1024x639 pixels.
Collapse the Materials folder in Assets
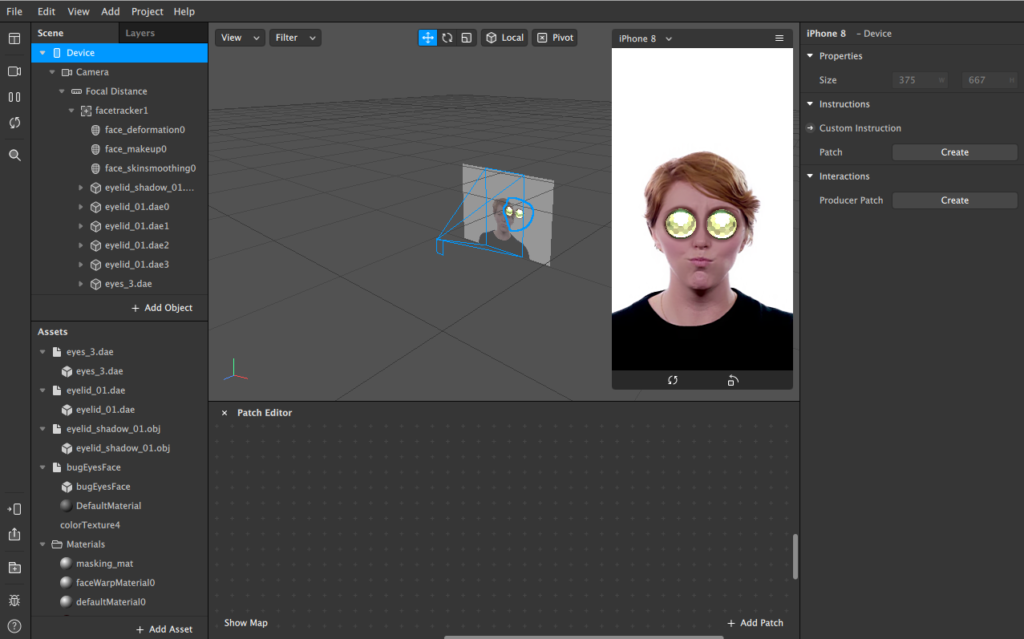(42, 544)
